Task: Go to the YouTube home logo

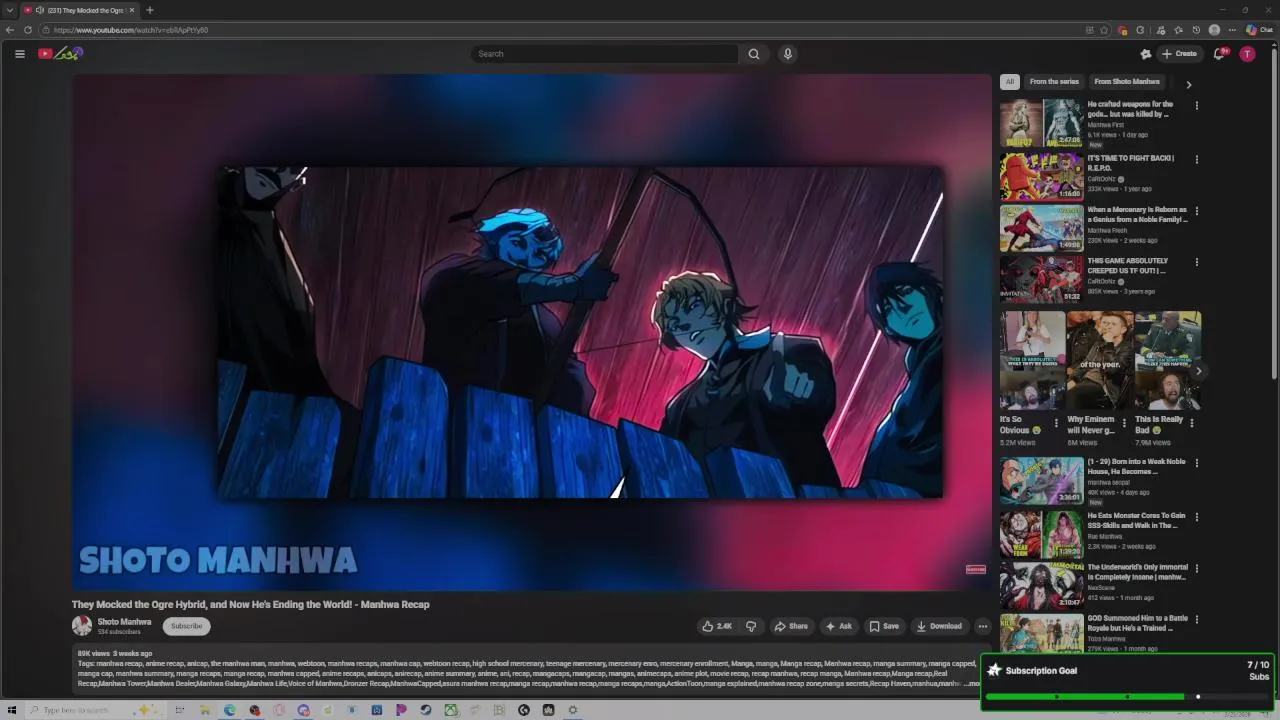Action: pyautogui.click(x=60, y=54)
